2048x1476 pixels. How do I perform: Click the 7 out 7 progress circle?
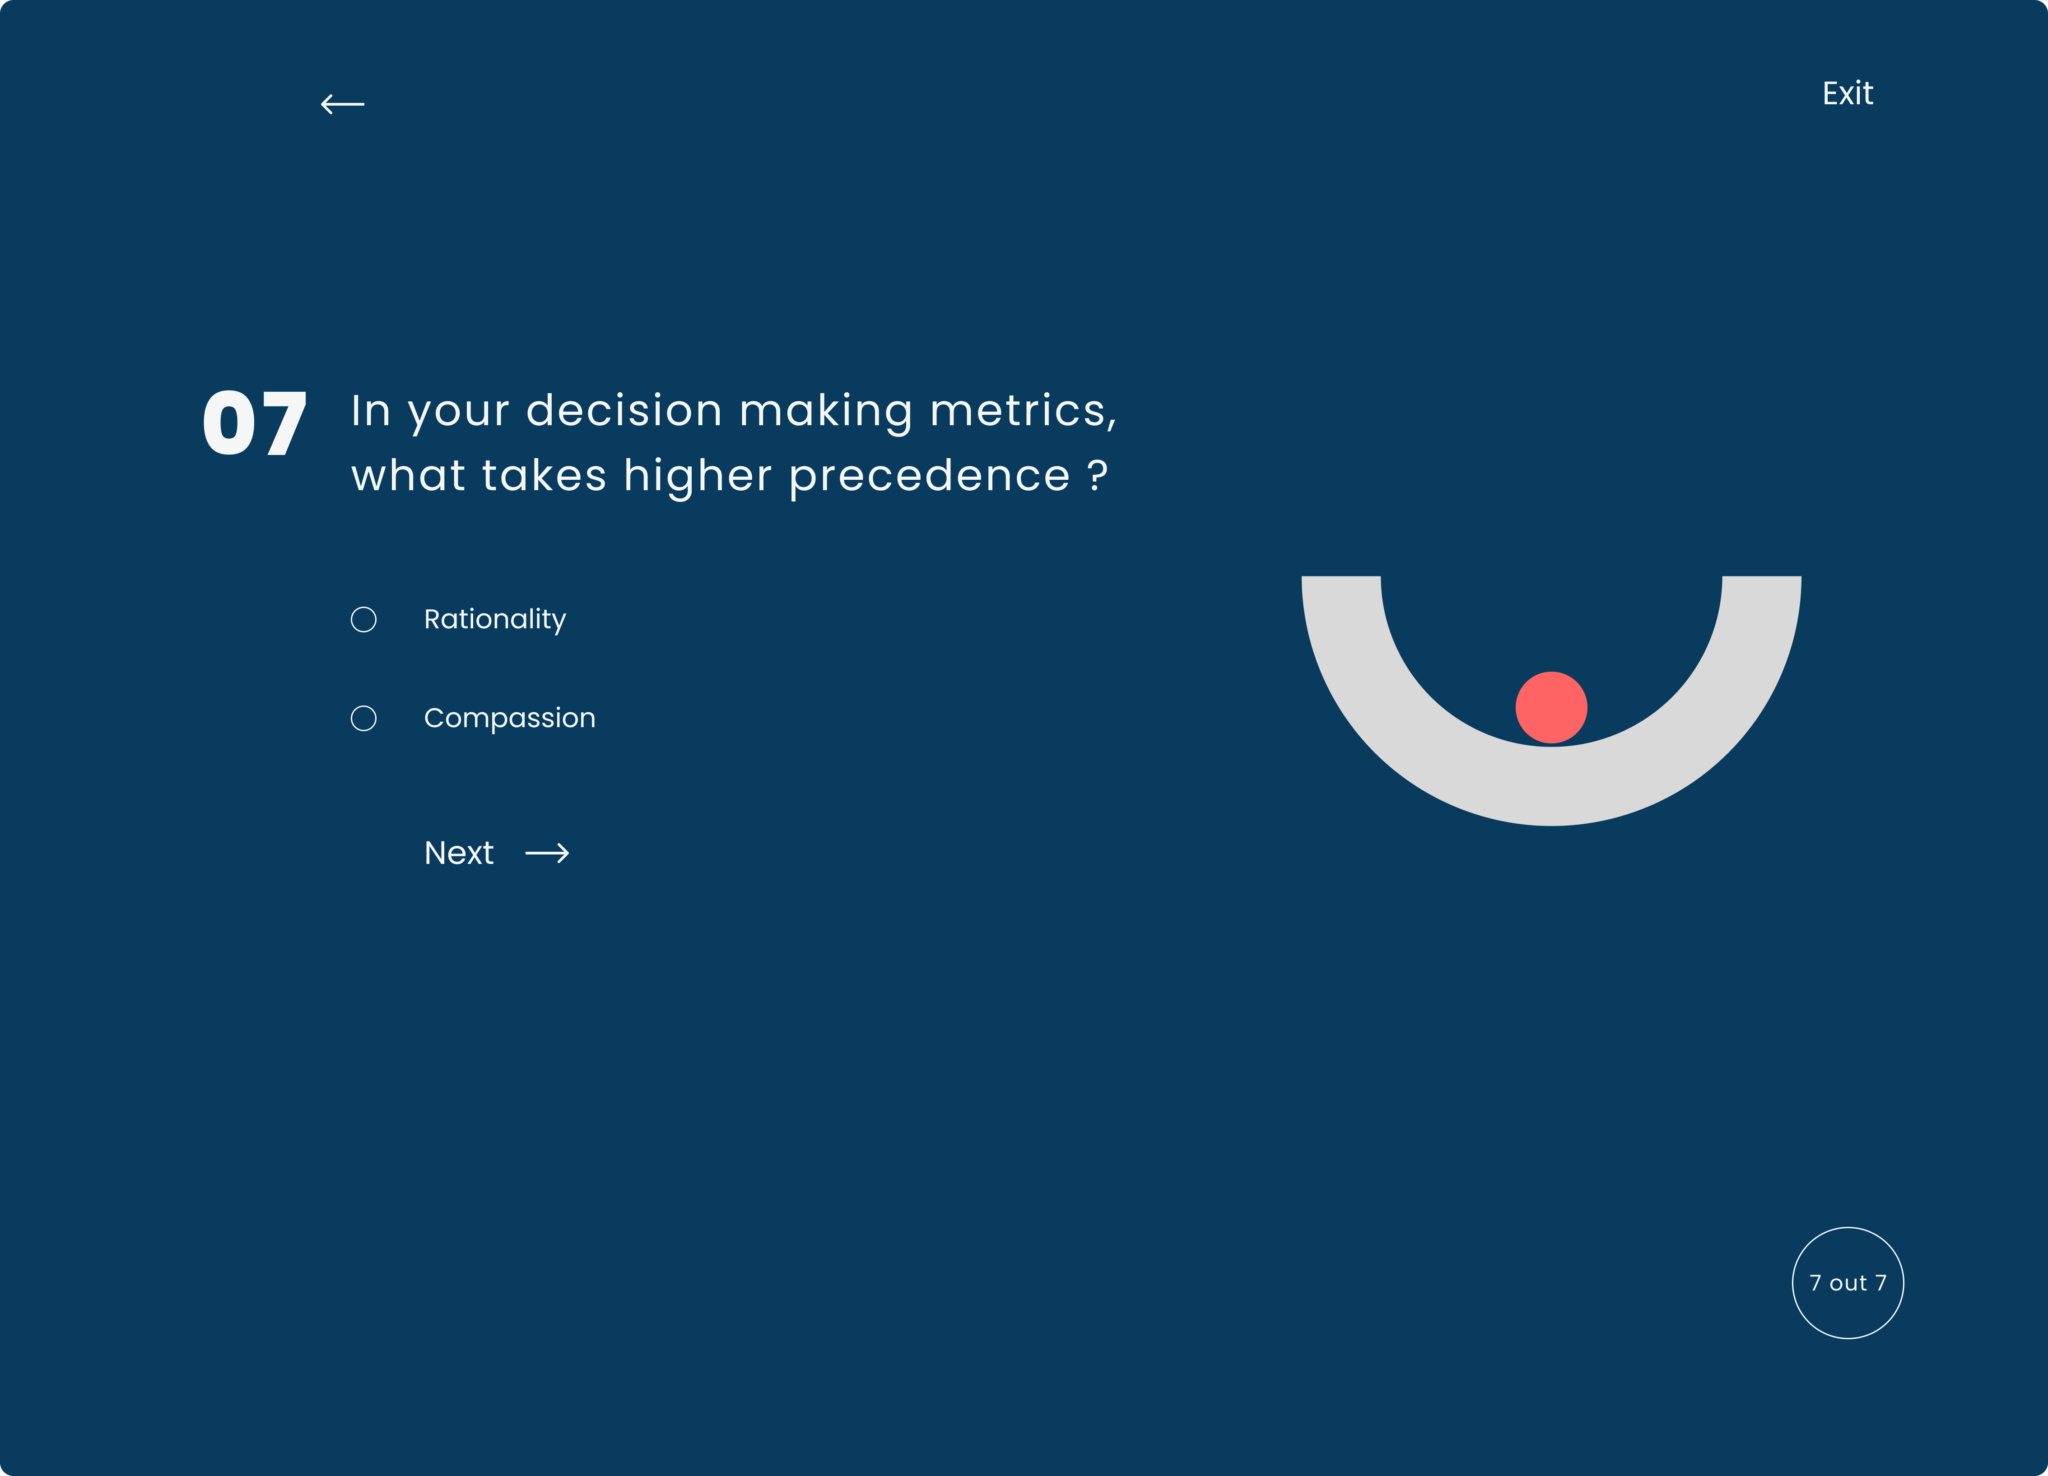point(1847,1283)
